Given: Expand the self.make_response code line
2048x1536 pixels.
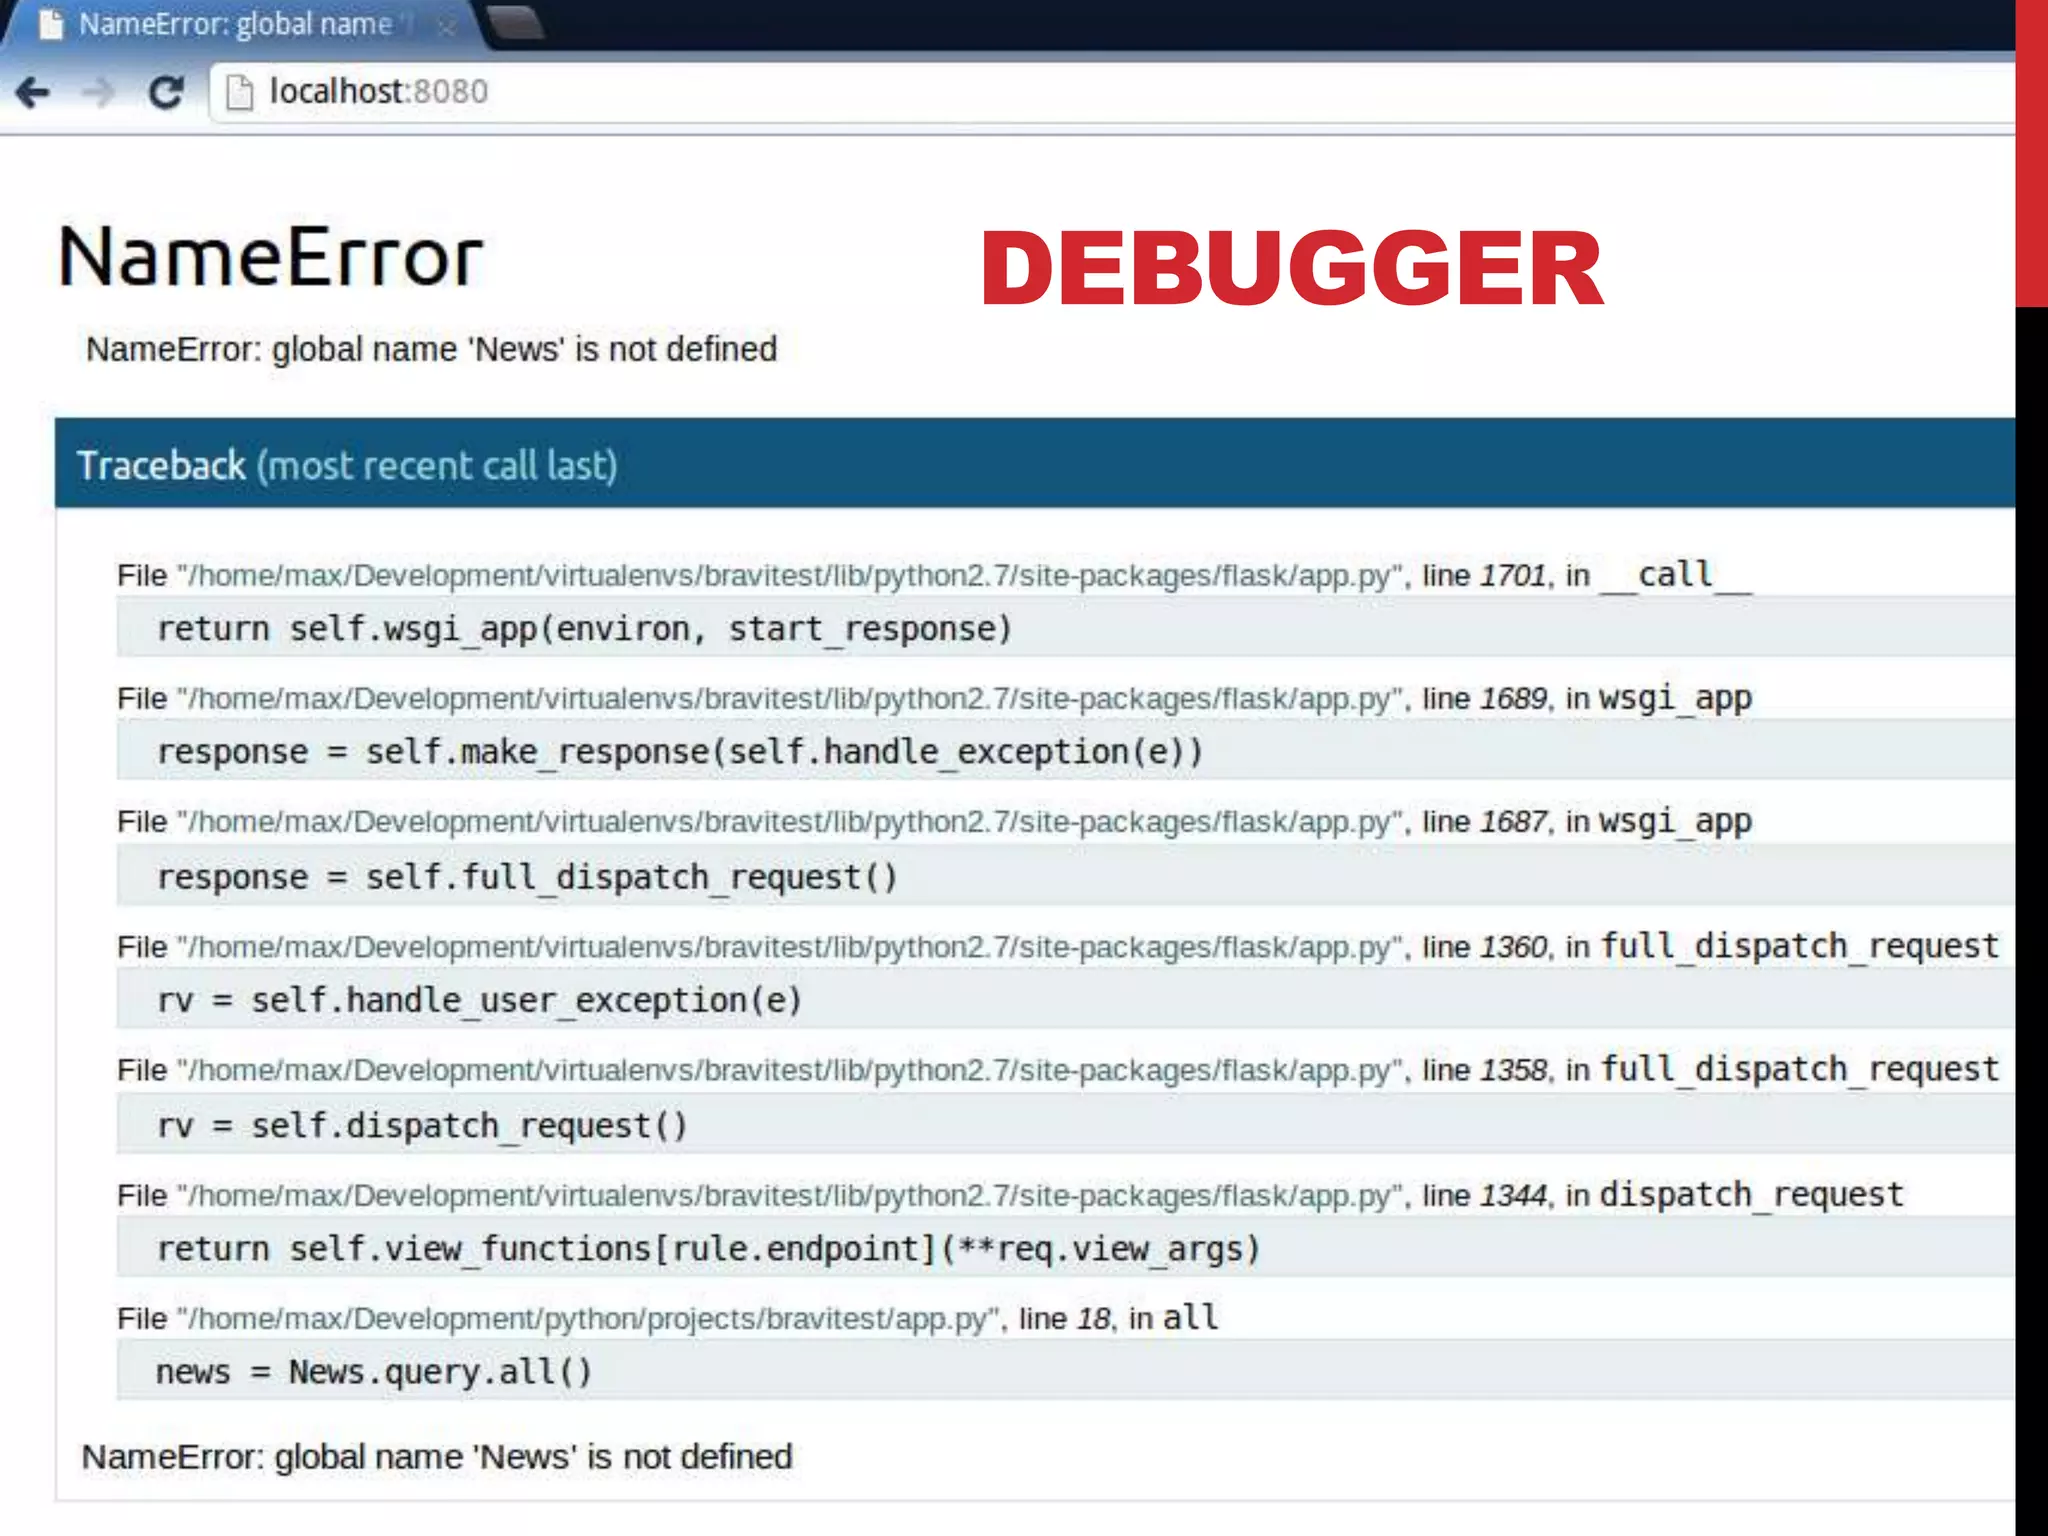Looking at the screenshot, I should pyautogui.click(x=680, y=752).
